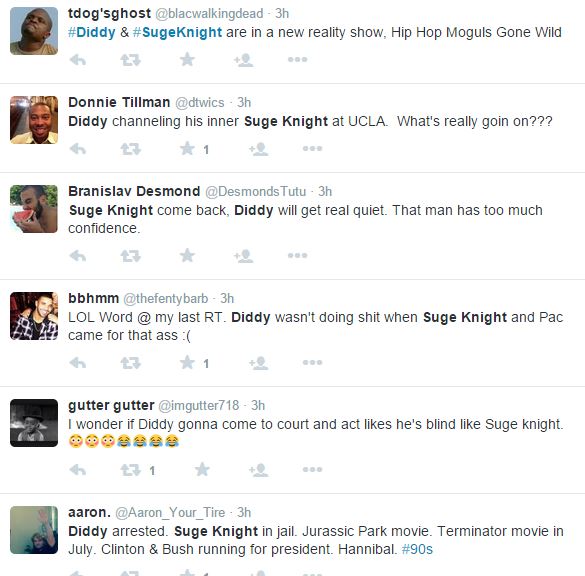Favorite Donnie Tillman's tweet with star
The height and width of the screenshot is (576, 585).
click(x=187, y=149)
